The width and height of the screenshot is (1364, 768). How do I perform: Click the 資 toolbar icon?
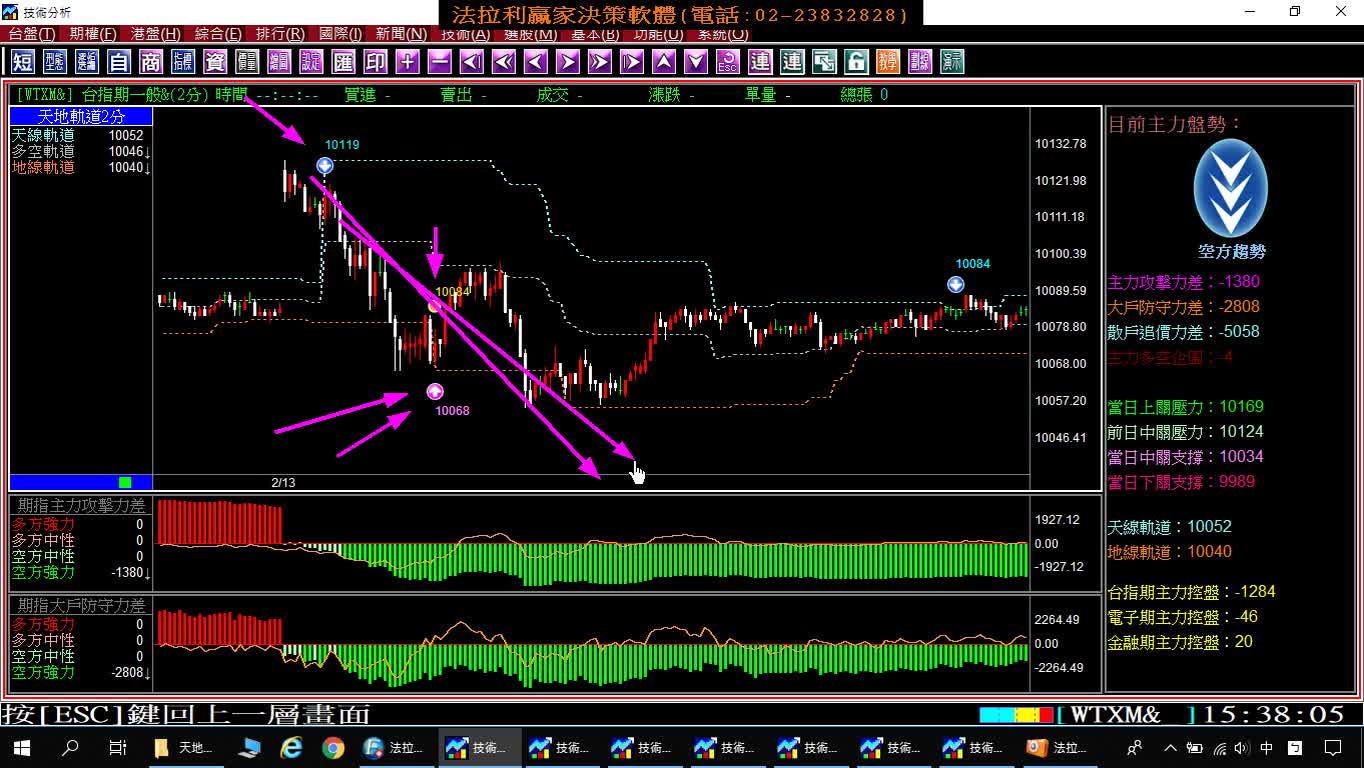(215, 62)
